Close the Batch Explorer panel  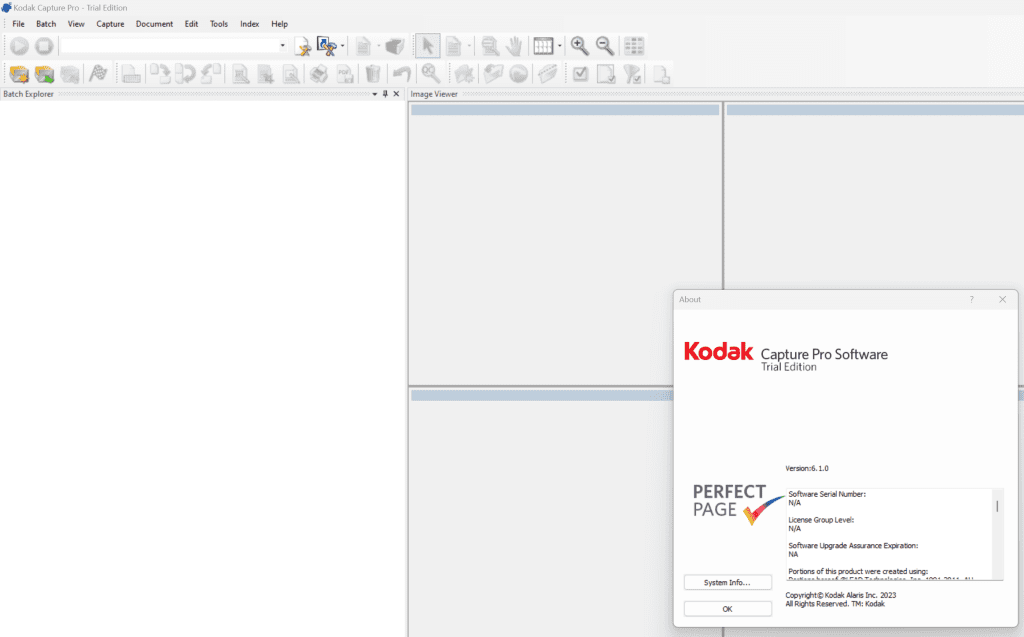pyautogui.click(x=396, y=94)
